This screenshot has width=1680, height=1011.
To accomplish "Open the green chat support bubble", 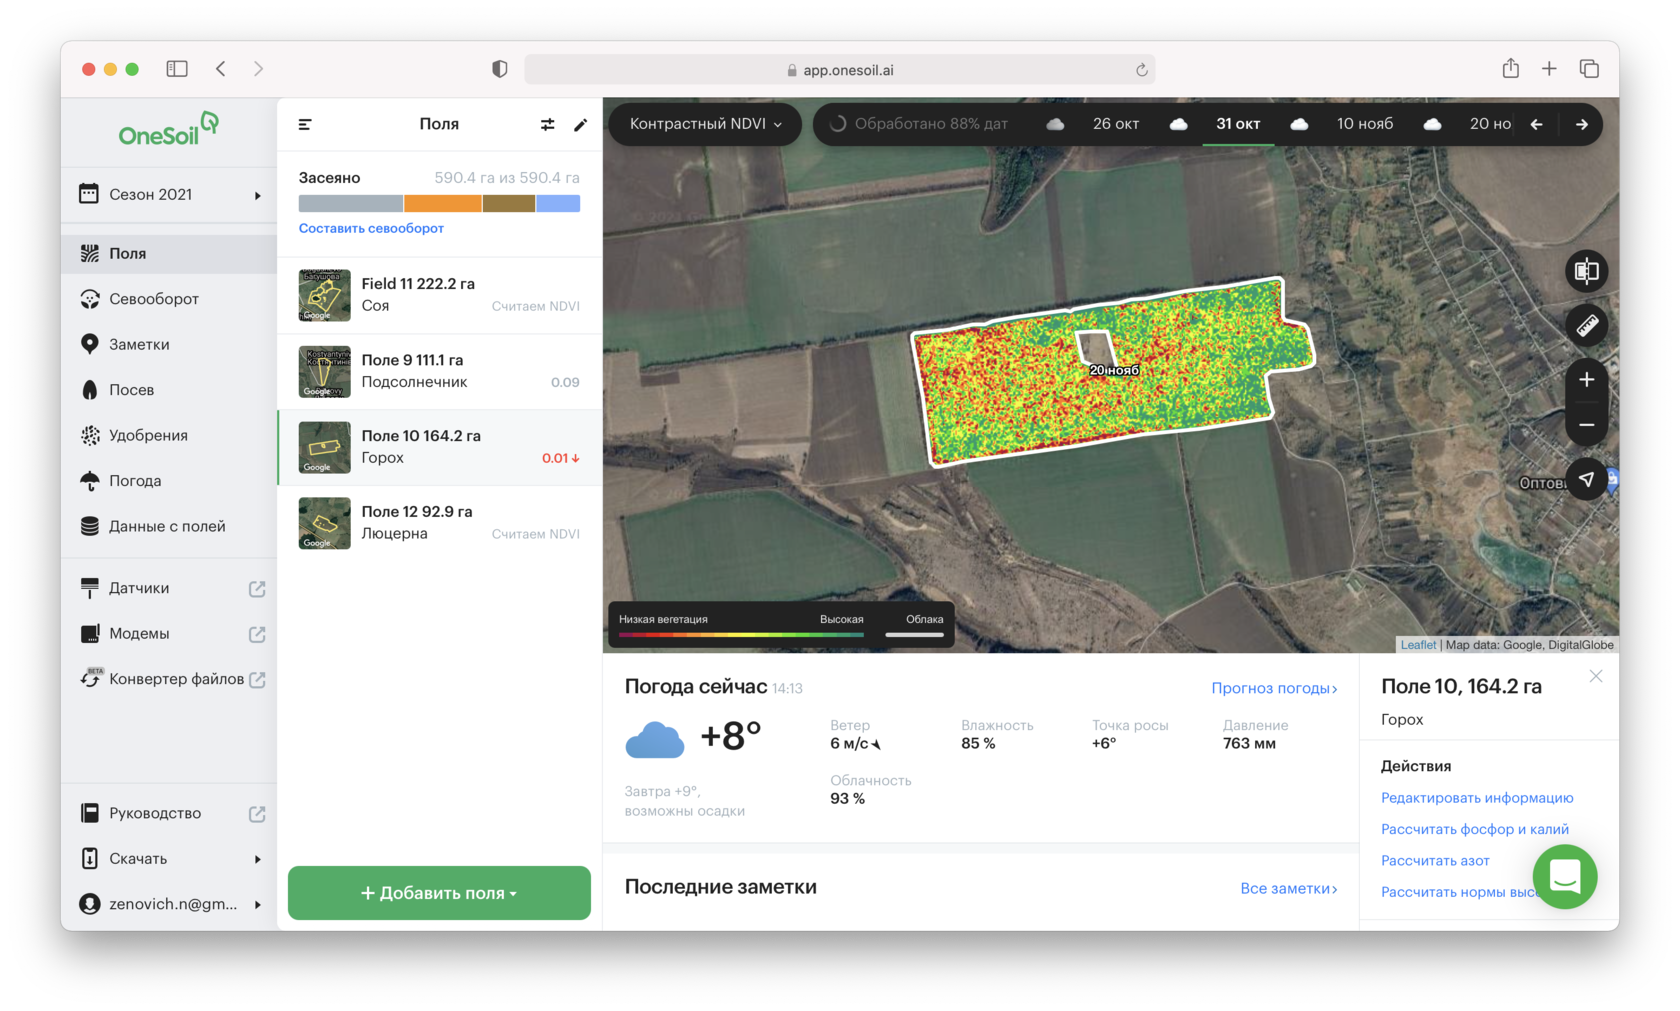I will (x=1564, y=877).
